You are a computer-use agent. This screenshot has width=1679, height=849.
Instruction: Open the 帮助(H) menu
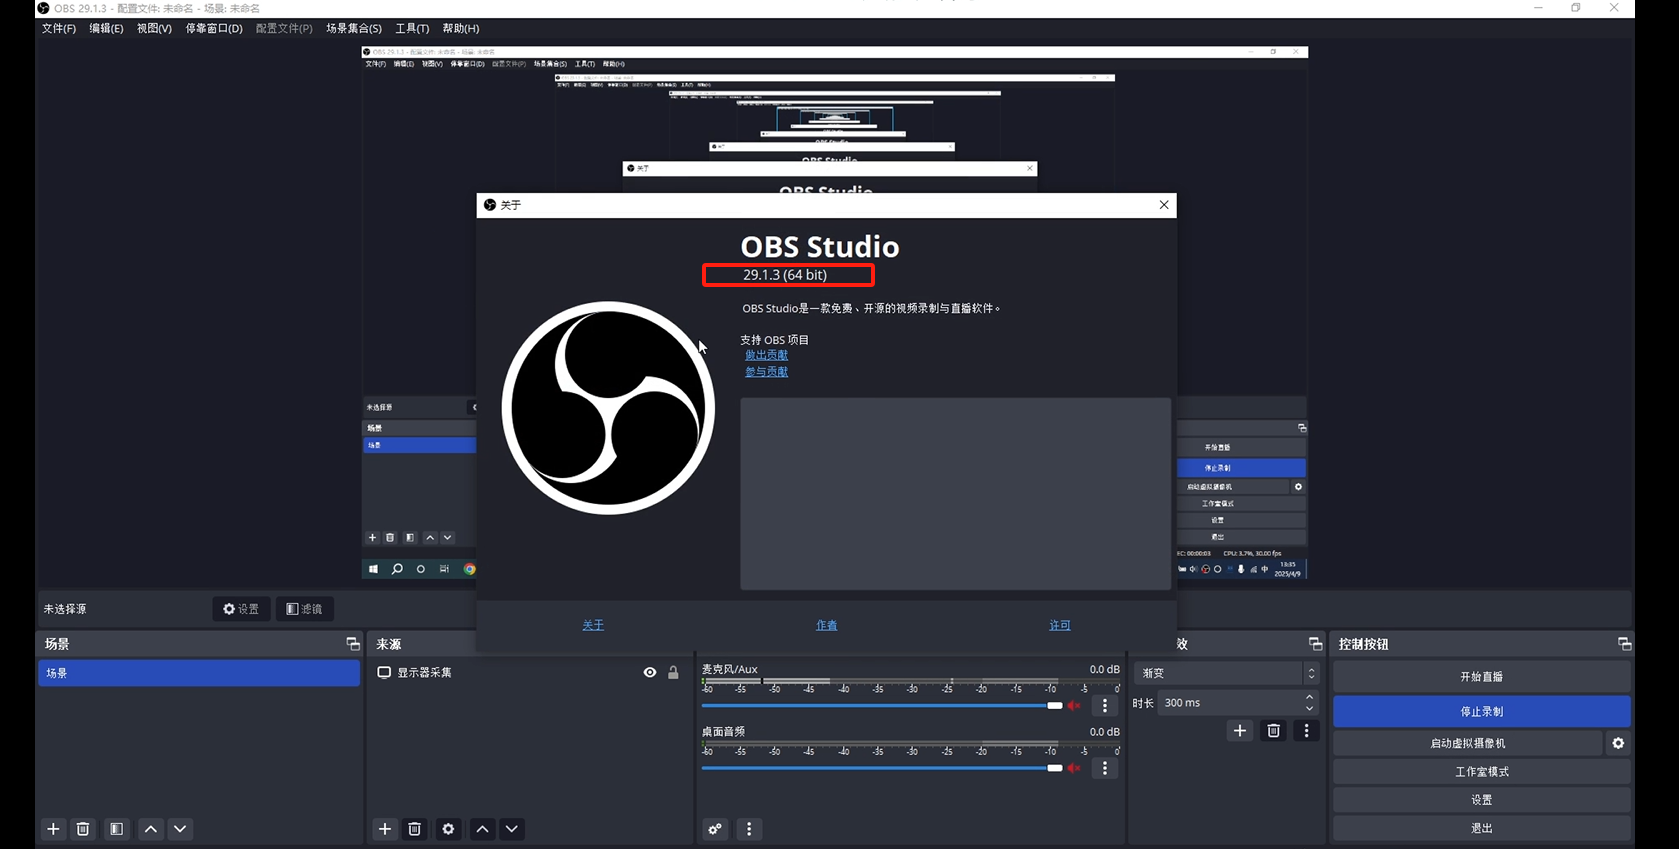click(x=461, y=28)
